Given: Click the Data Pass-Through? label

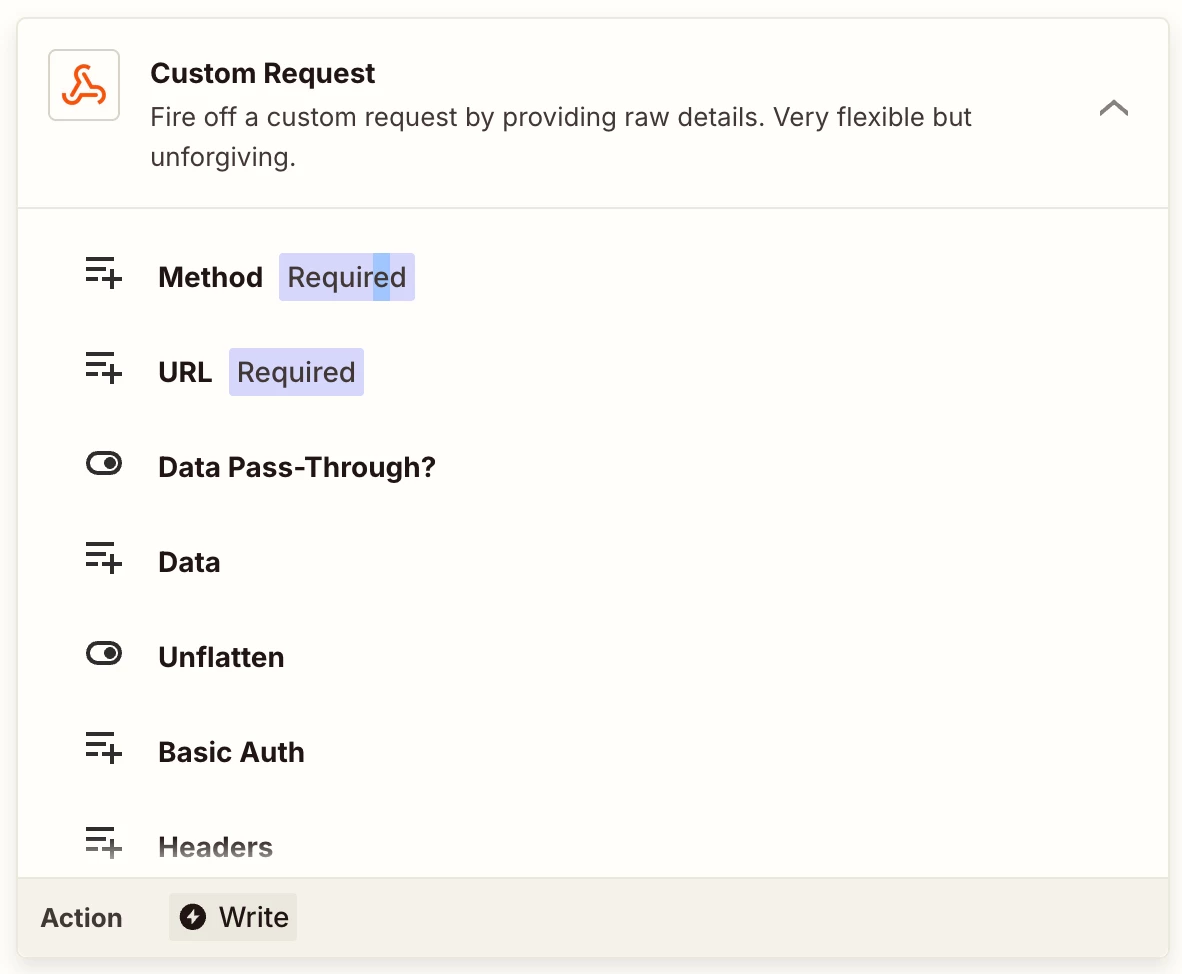Looking at the screenshot, I should tap(297, 467).
